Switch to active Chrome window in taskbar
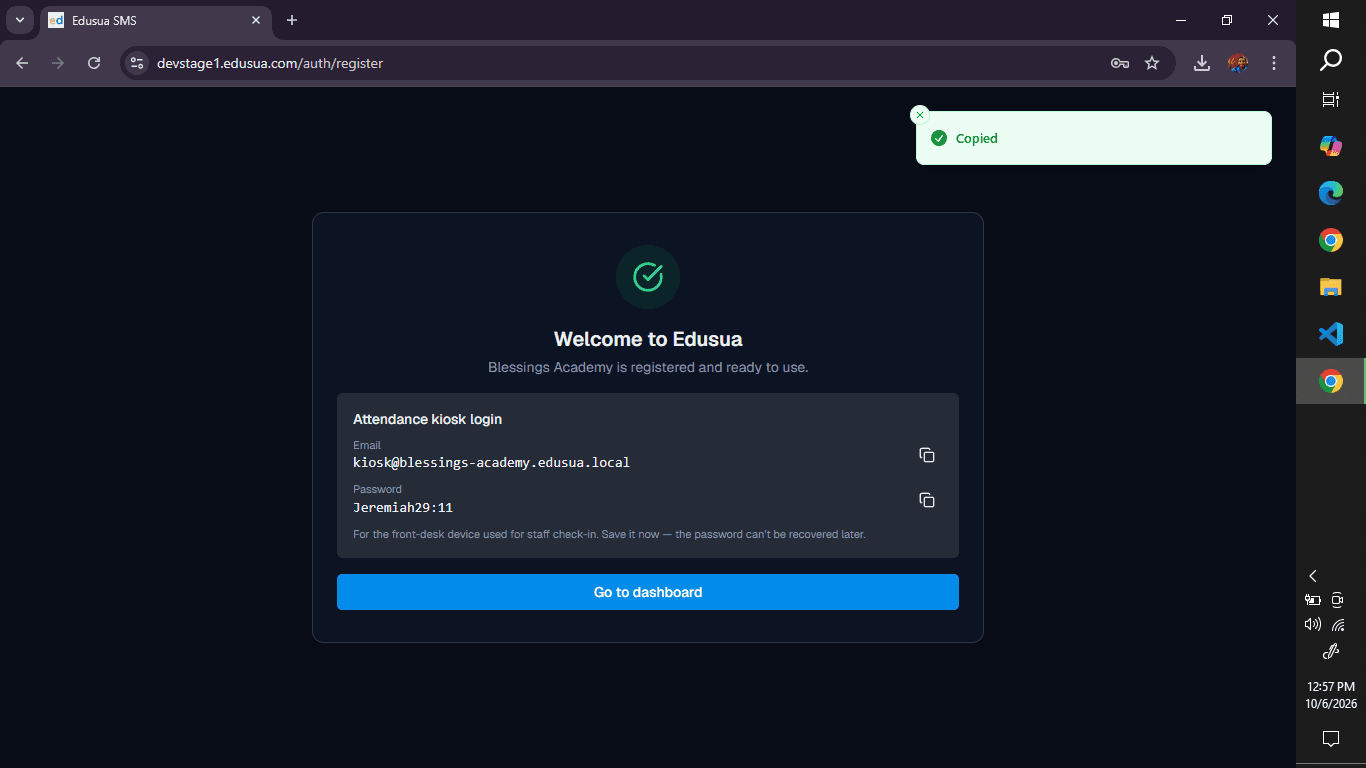Screen dimensions: 1366x768 (x=1331, y=381)
